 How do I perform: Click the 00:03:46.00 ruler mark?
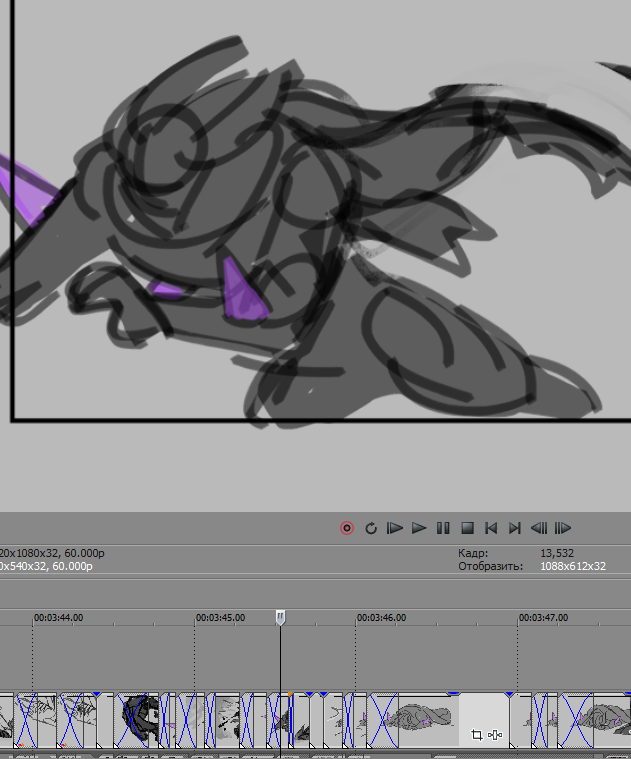382,618
